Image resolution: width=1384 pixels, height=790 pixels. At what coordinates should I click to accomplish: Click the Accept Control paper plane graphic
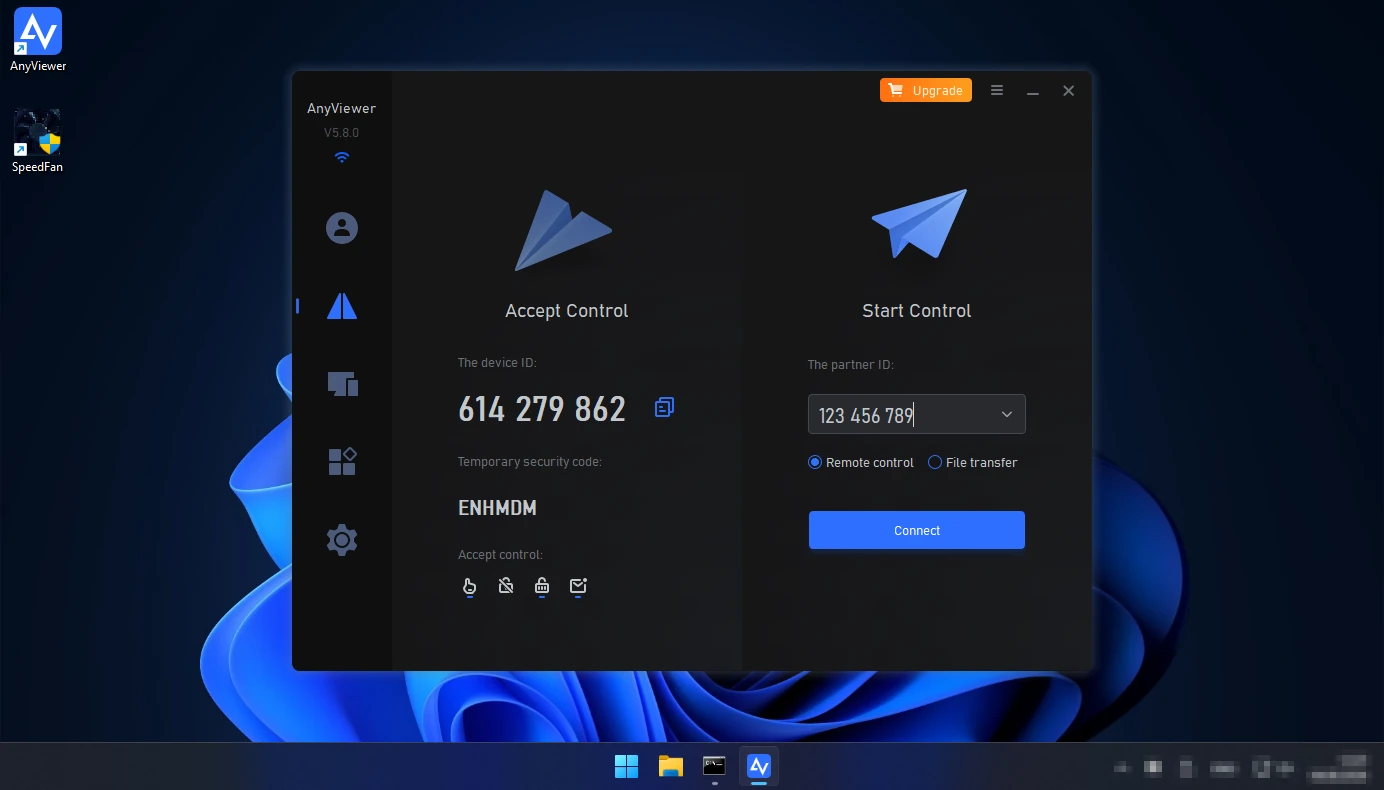(x=563, y=230)
